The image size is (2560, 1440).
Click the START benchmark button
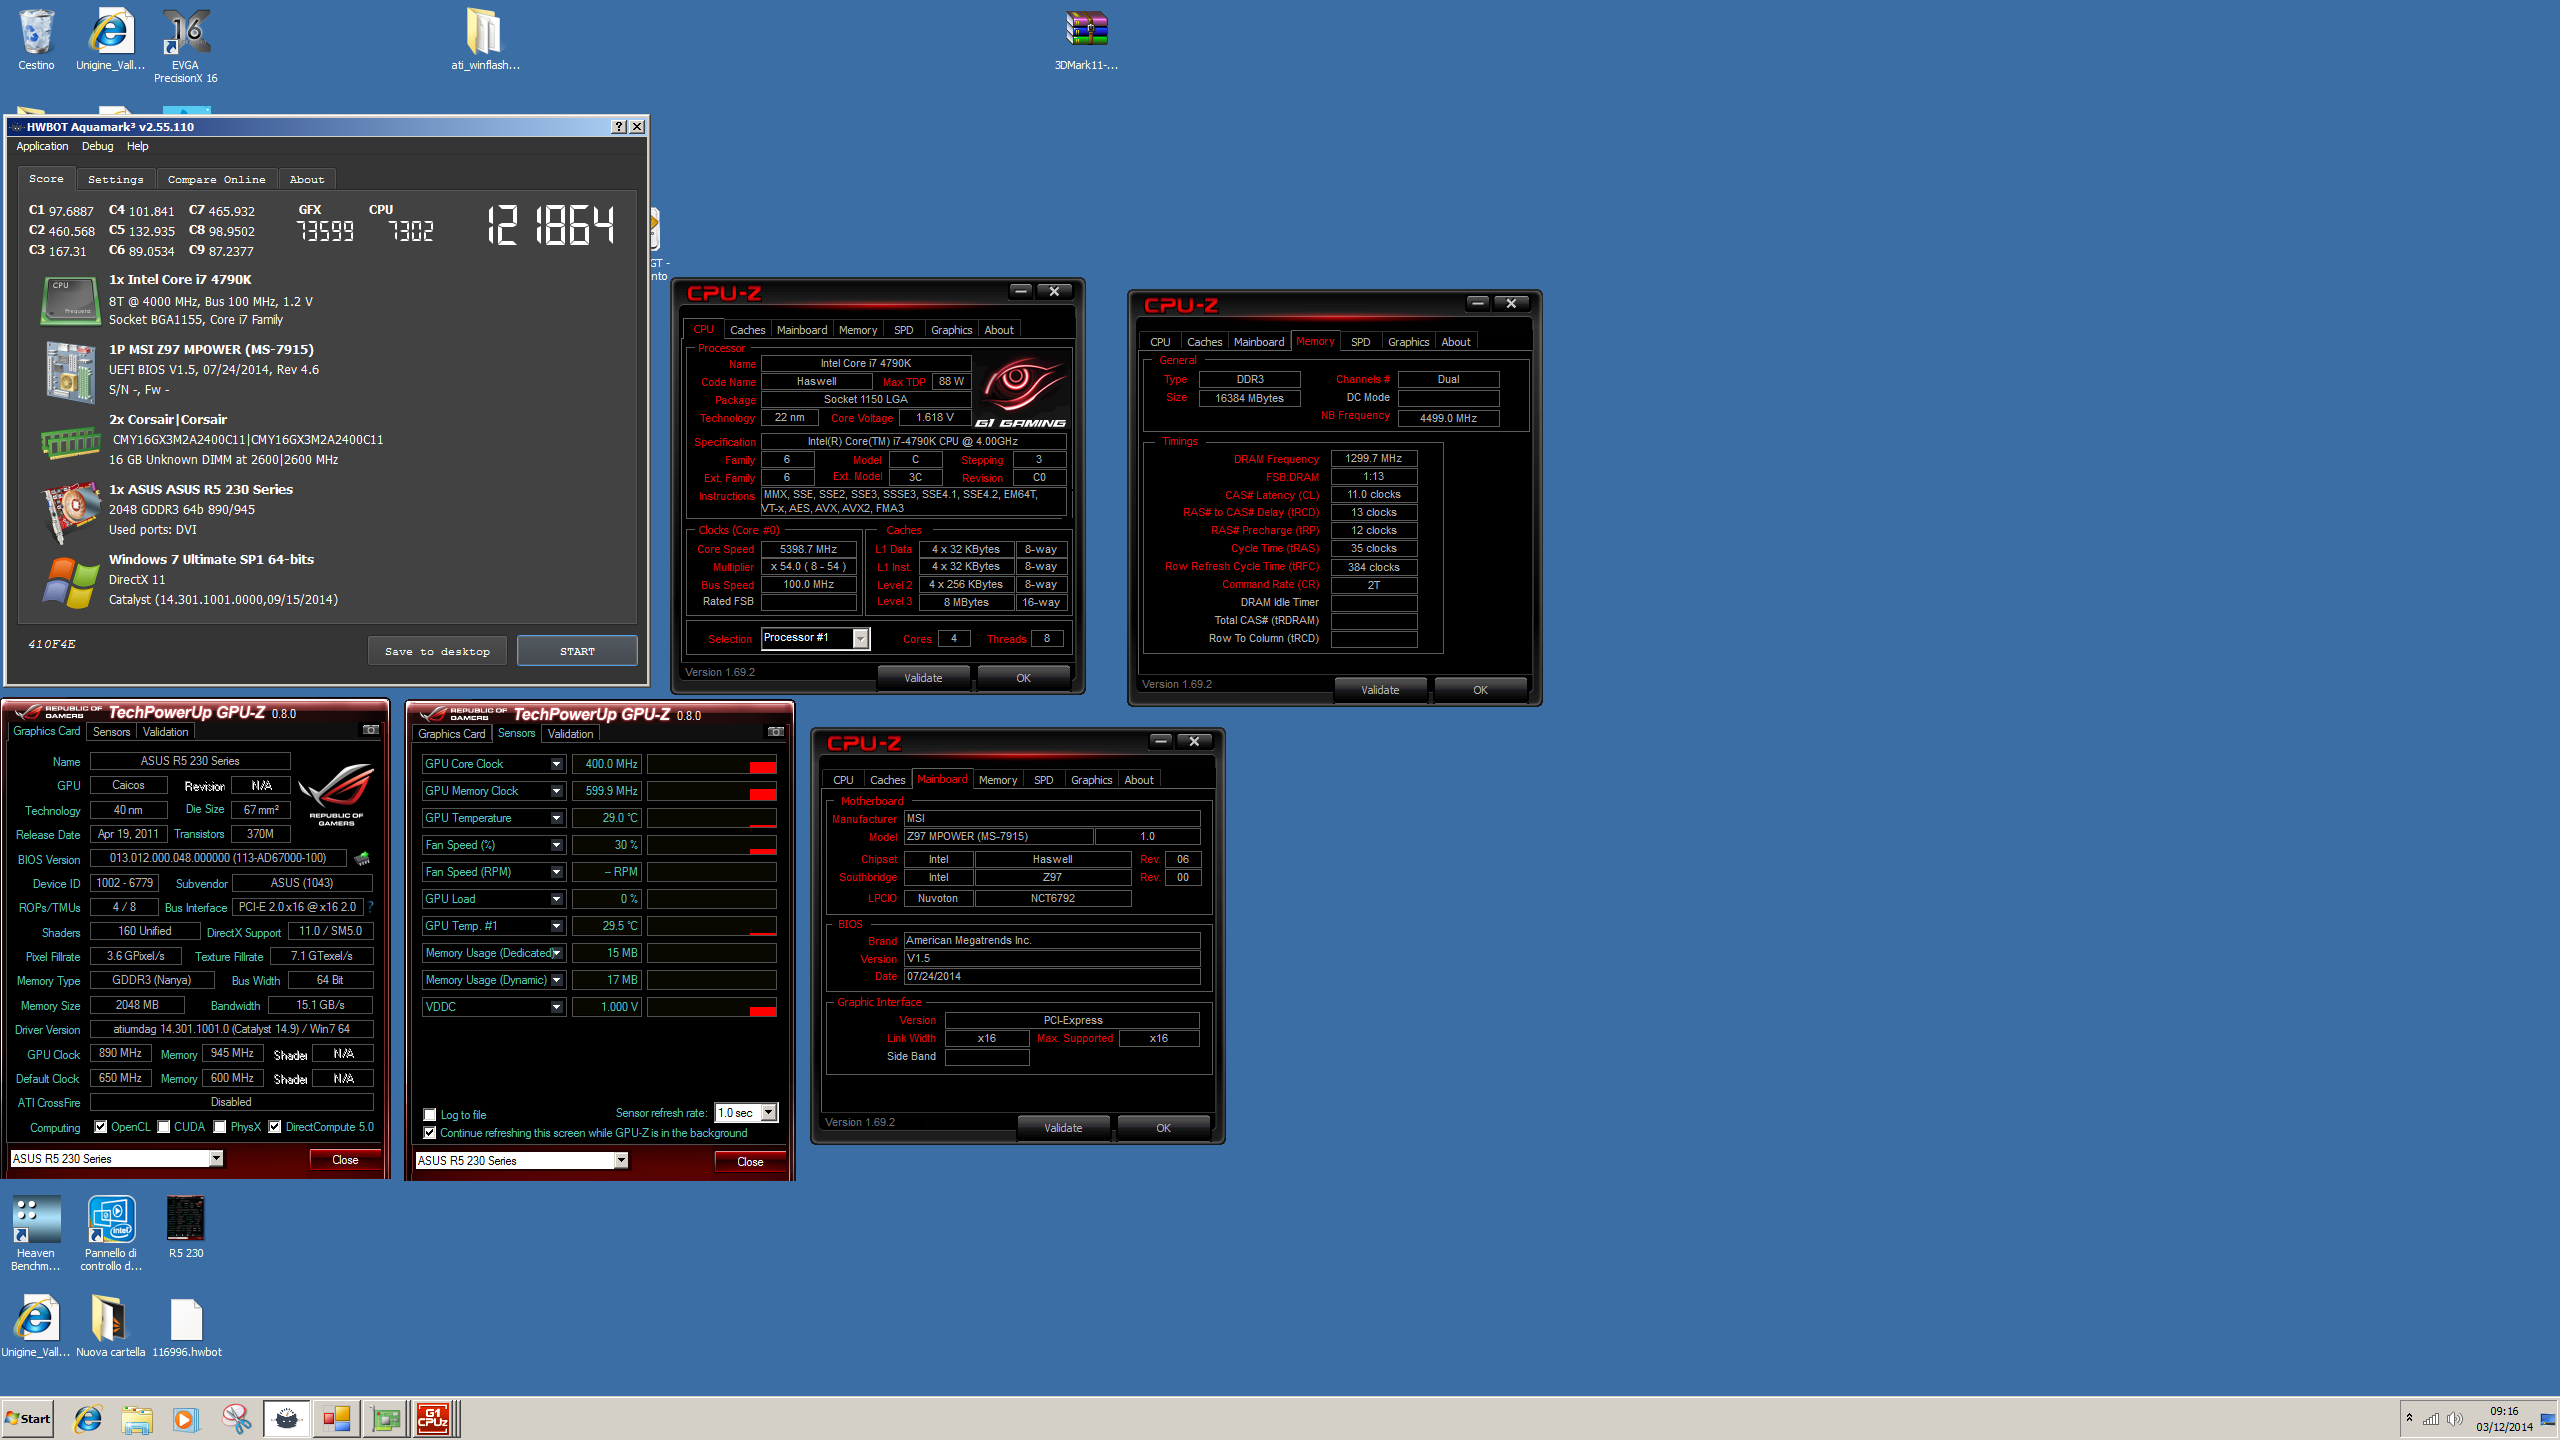(577, 651)
